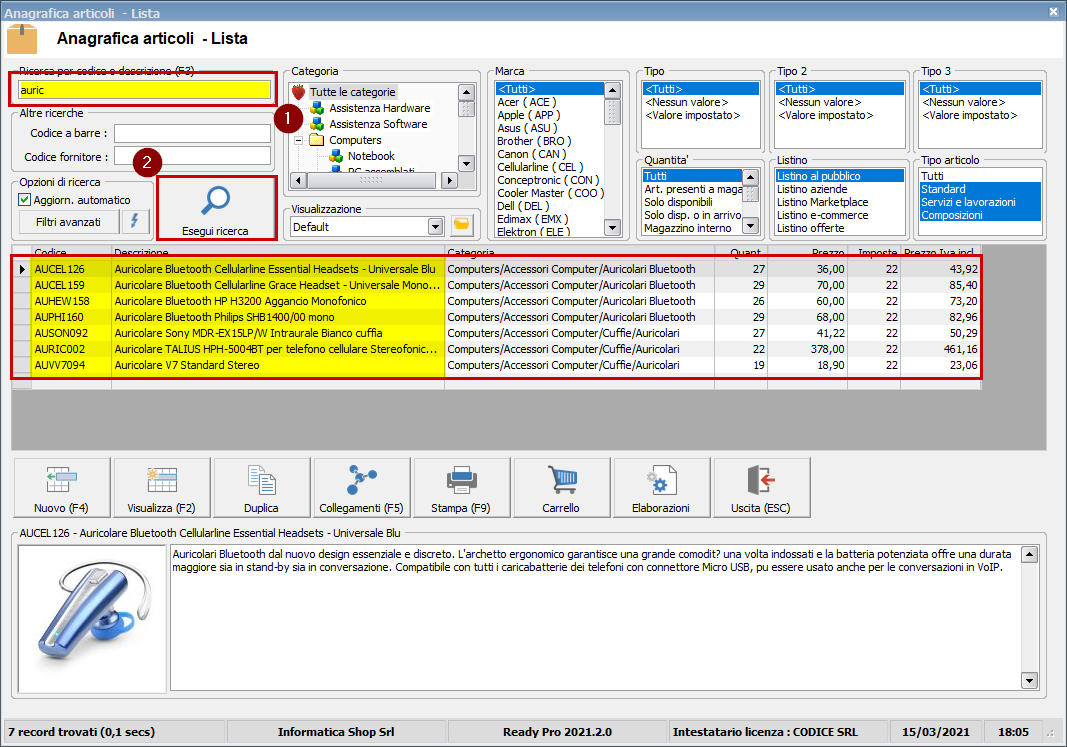The width and height of the screenshot is (1067, 747).
Task: Click the Filtri avanzati button
Action: pyautogui.click(x=68, y=221)
